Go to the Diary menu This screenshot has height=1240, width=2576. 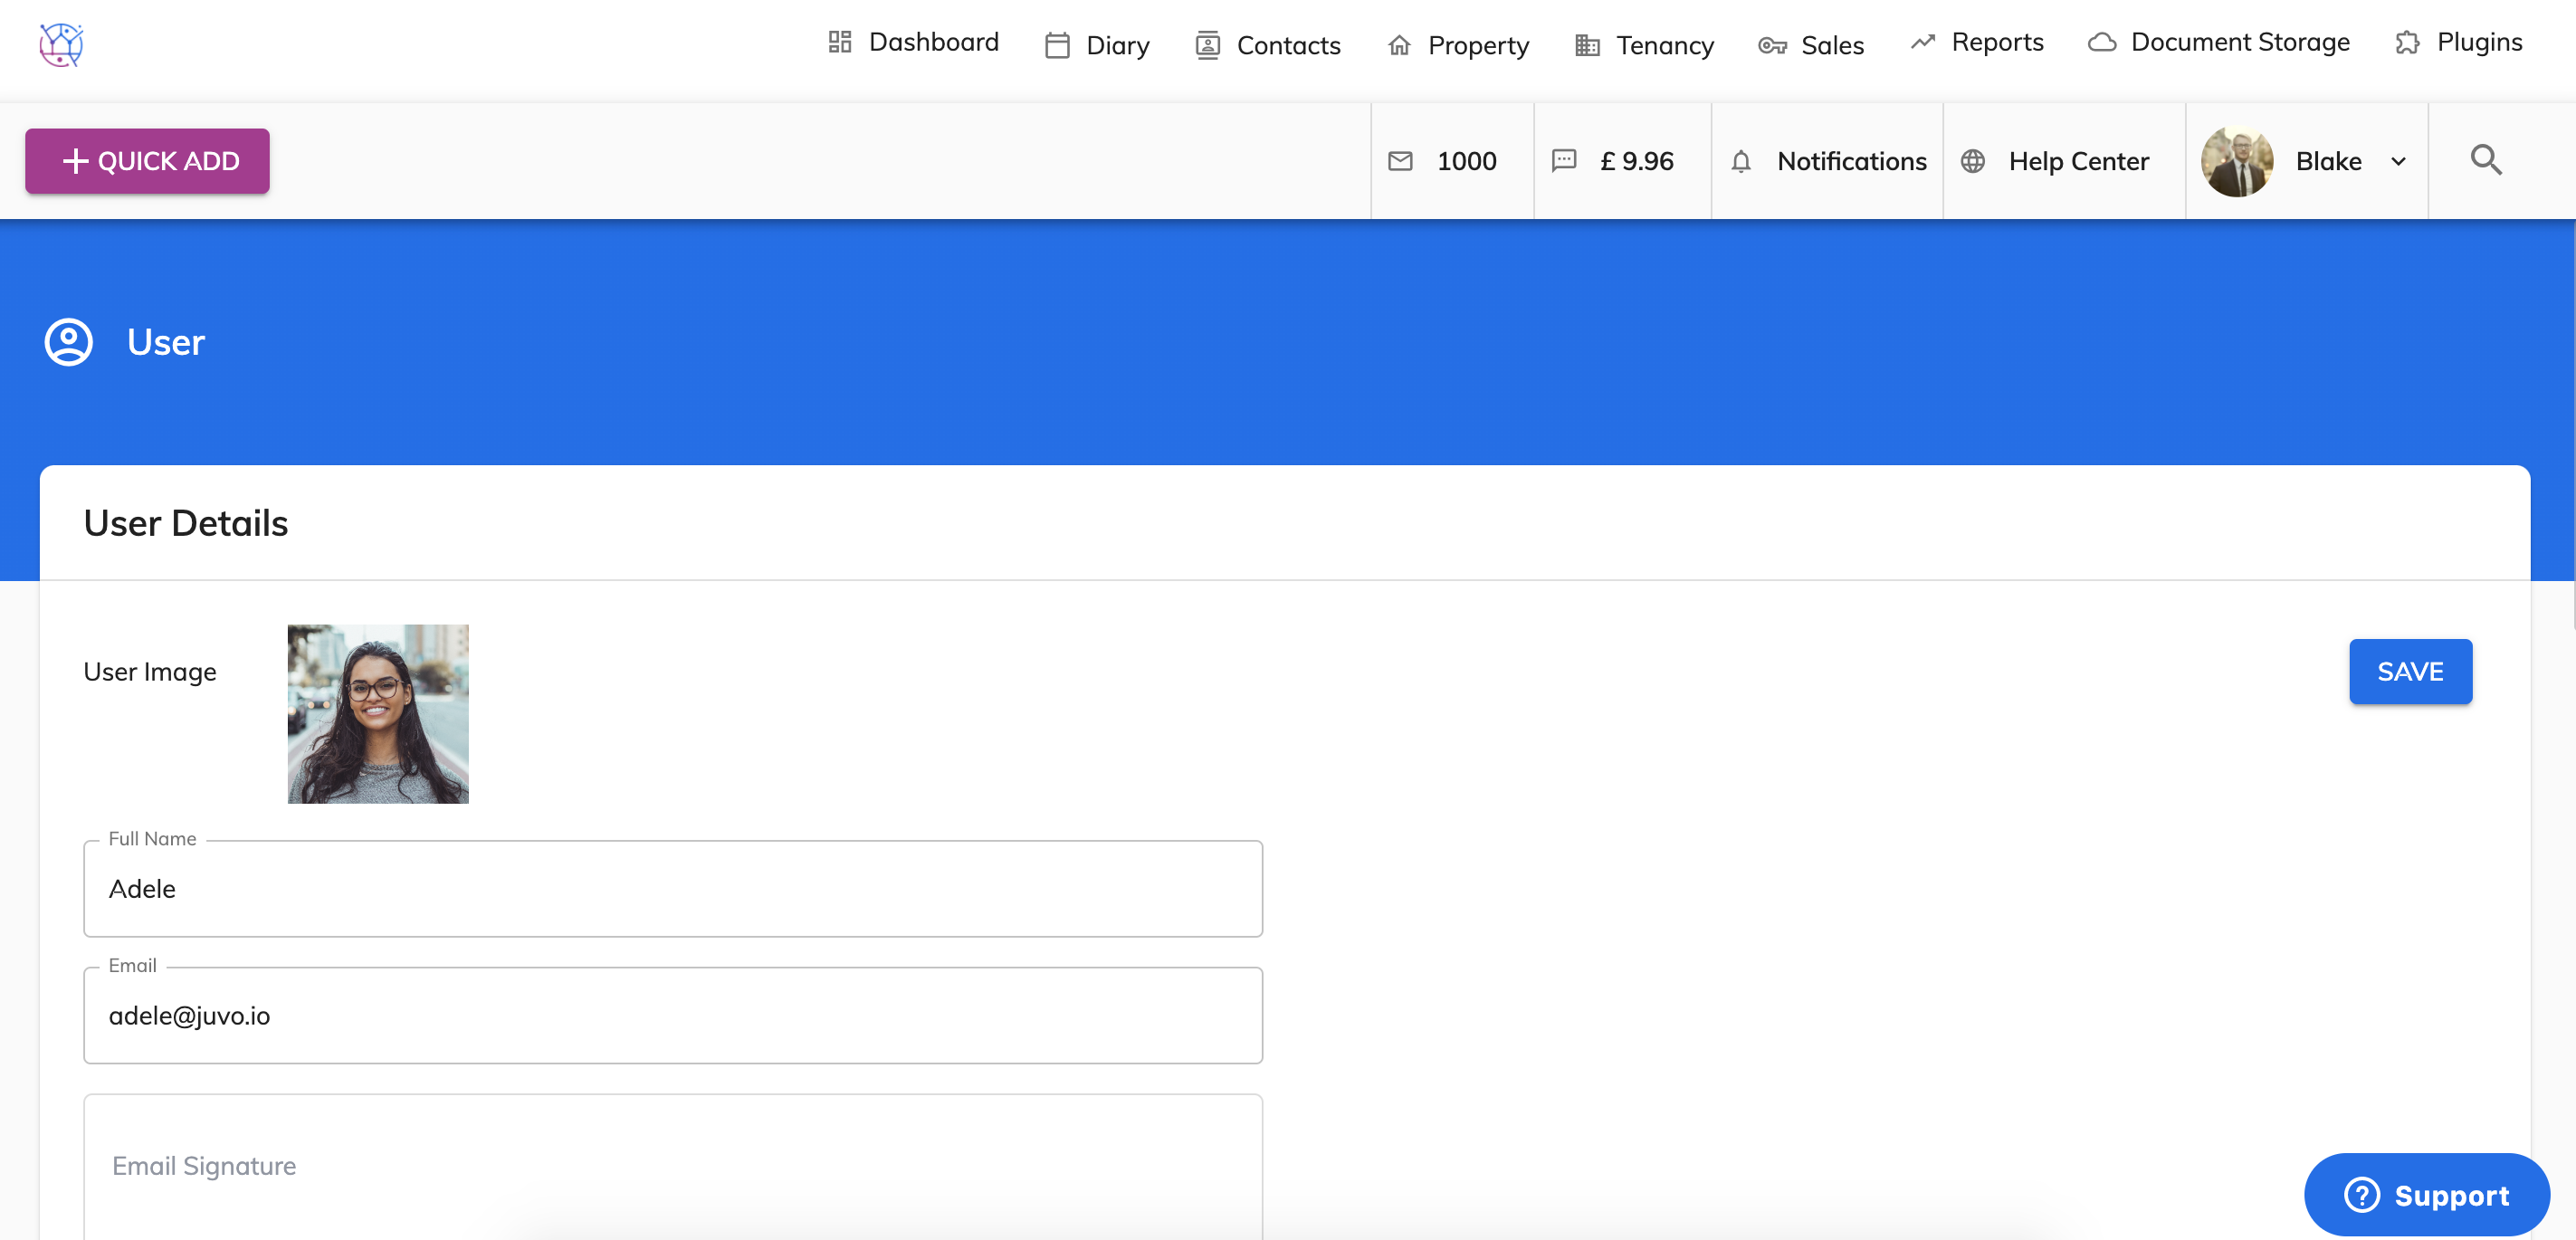click(1097, 45)
